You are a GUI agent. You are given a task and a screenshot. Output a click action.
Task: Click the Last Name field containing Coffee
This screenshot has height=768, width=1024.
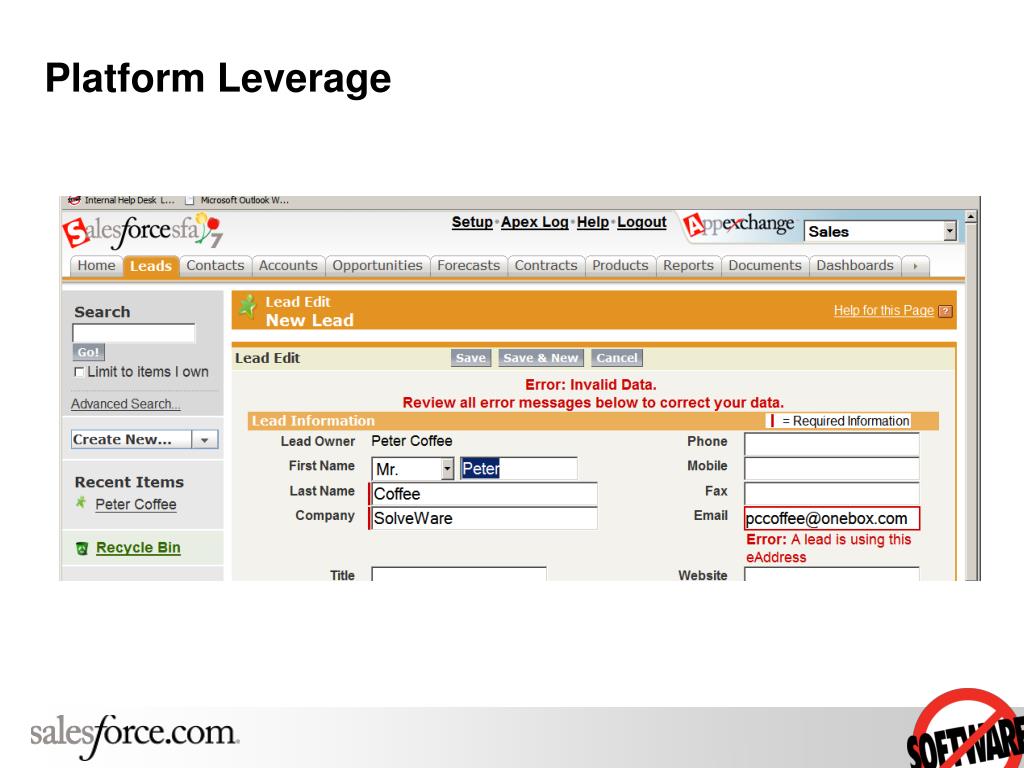(483, 494)
